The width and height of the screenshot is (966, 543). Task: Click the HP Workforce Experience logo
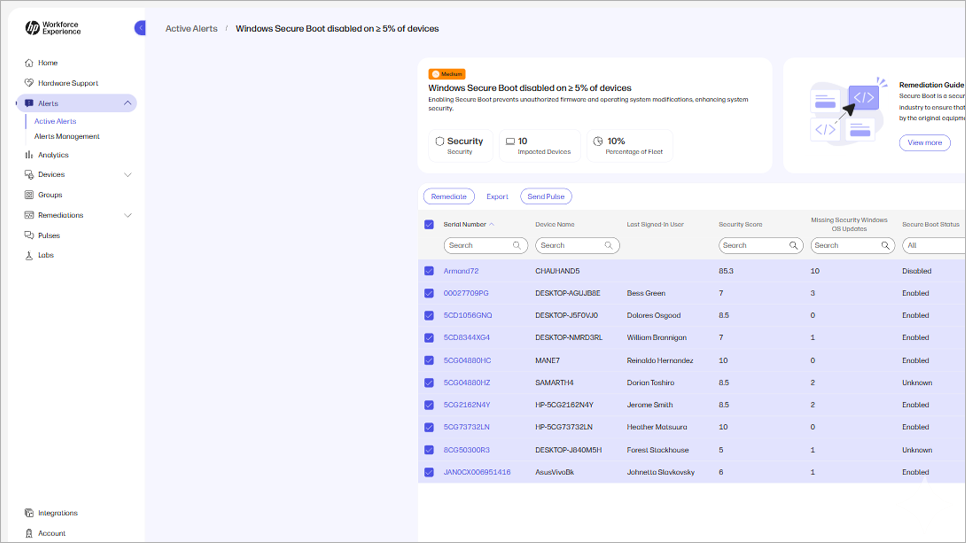click(53, 28)
